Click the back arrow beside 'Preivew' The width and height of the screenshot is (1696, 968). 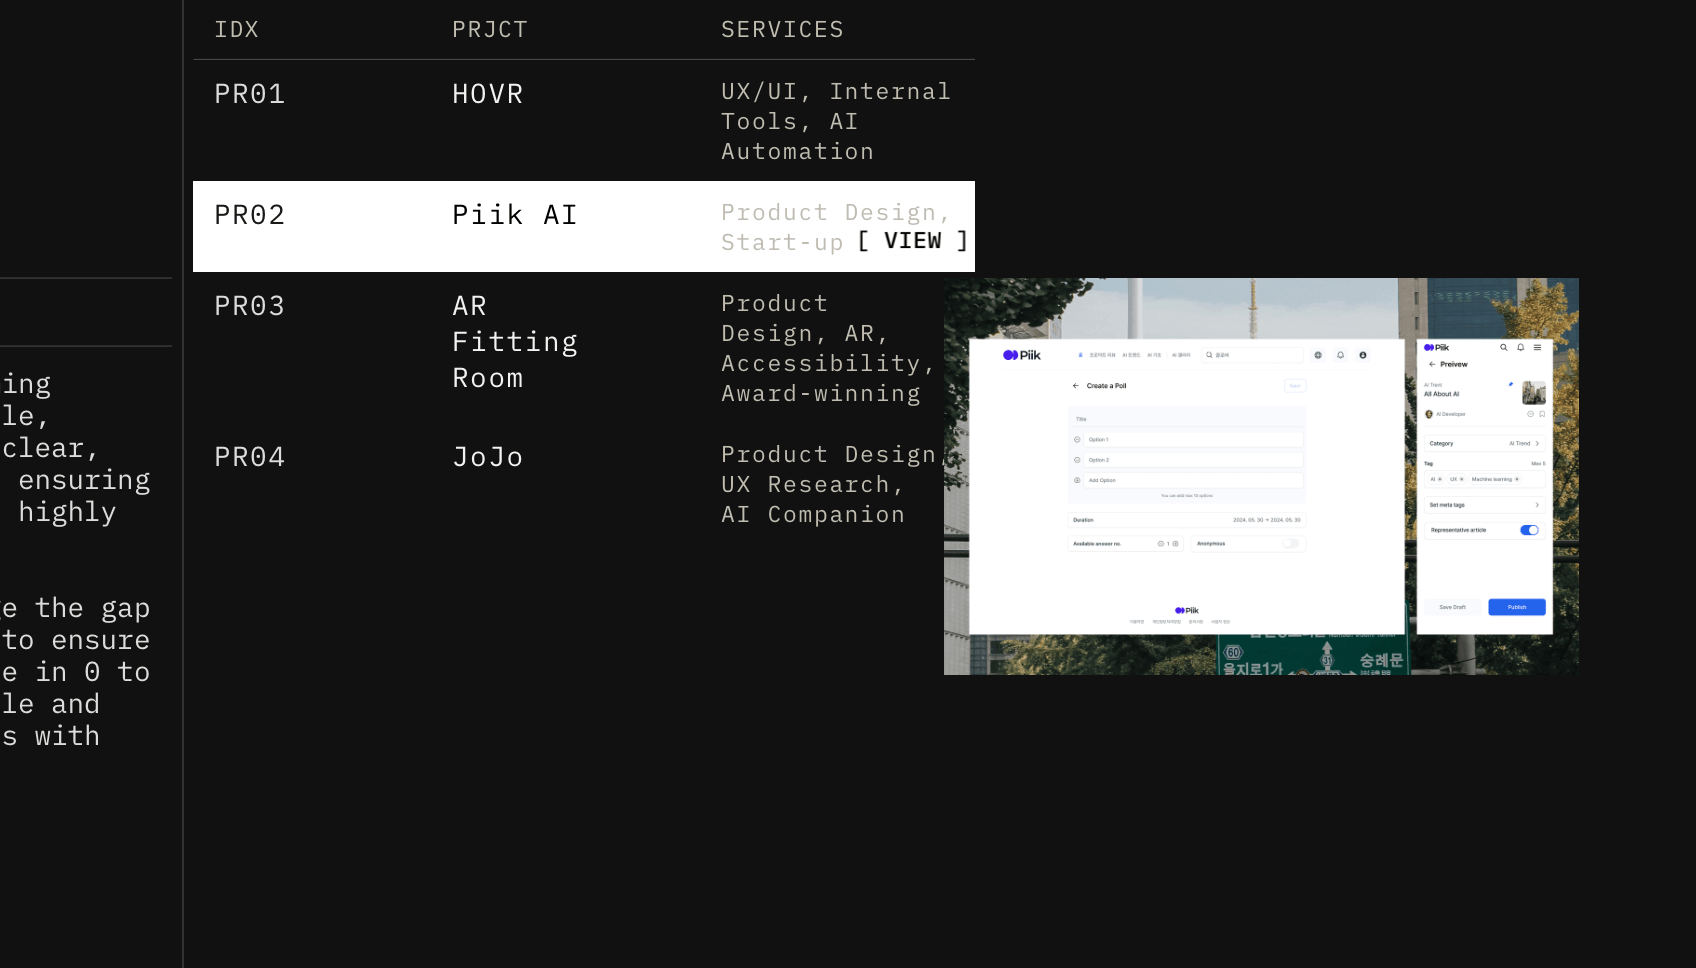(x=1432, y=364)
